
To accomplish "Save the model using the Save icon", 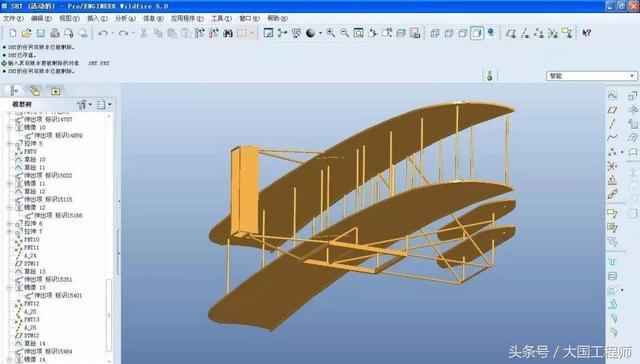I will click(41, 33).
